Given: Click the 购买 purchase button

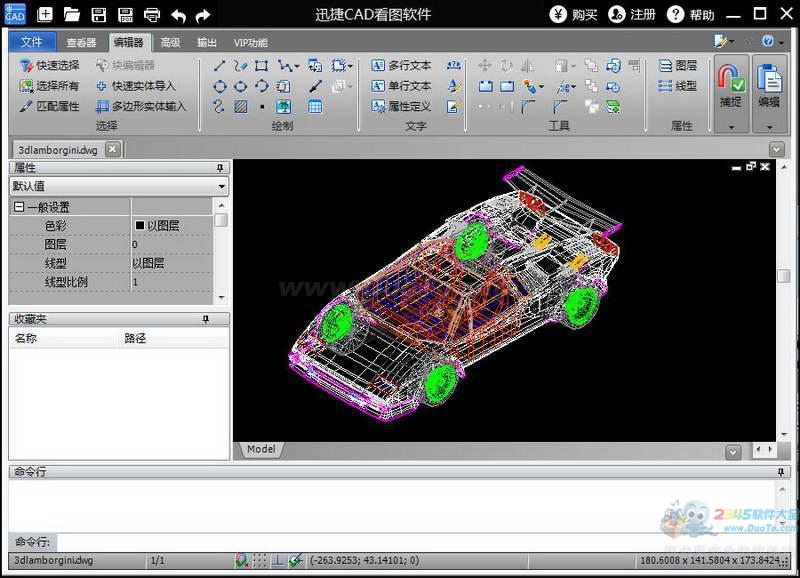Looking at the screenshot, I should click(x=574, y=14).
